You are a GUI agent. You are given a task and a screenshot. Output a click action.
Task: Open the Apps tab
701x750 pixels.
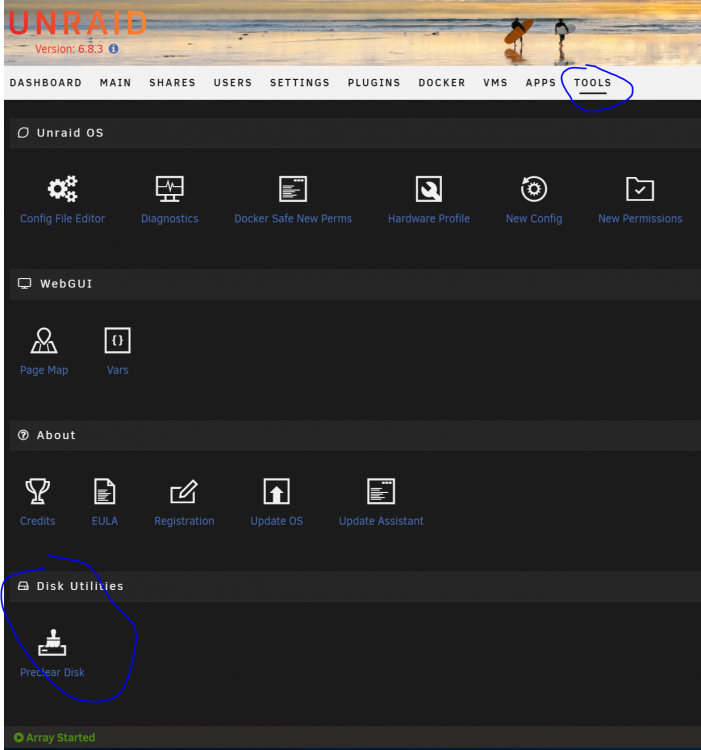(x=541, y=83)
